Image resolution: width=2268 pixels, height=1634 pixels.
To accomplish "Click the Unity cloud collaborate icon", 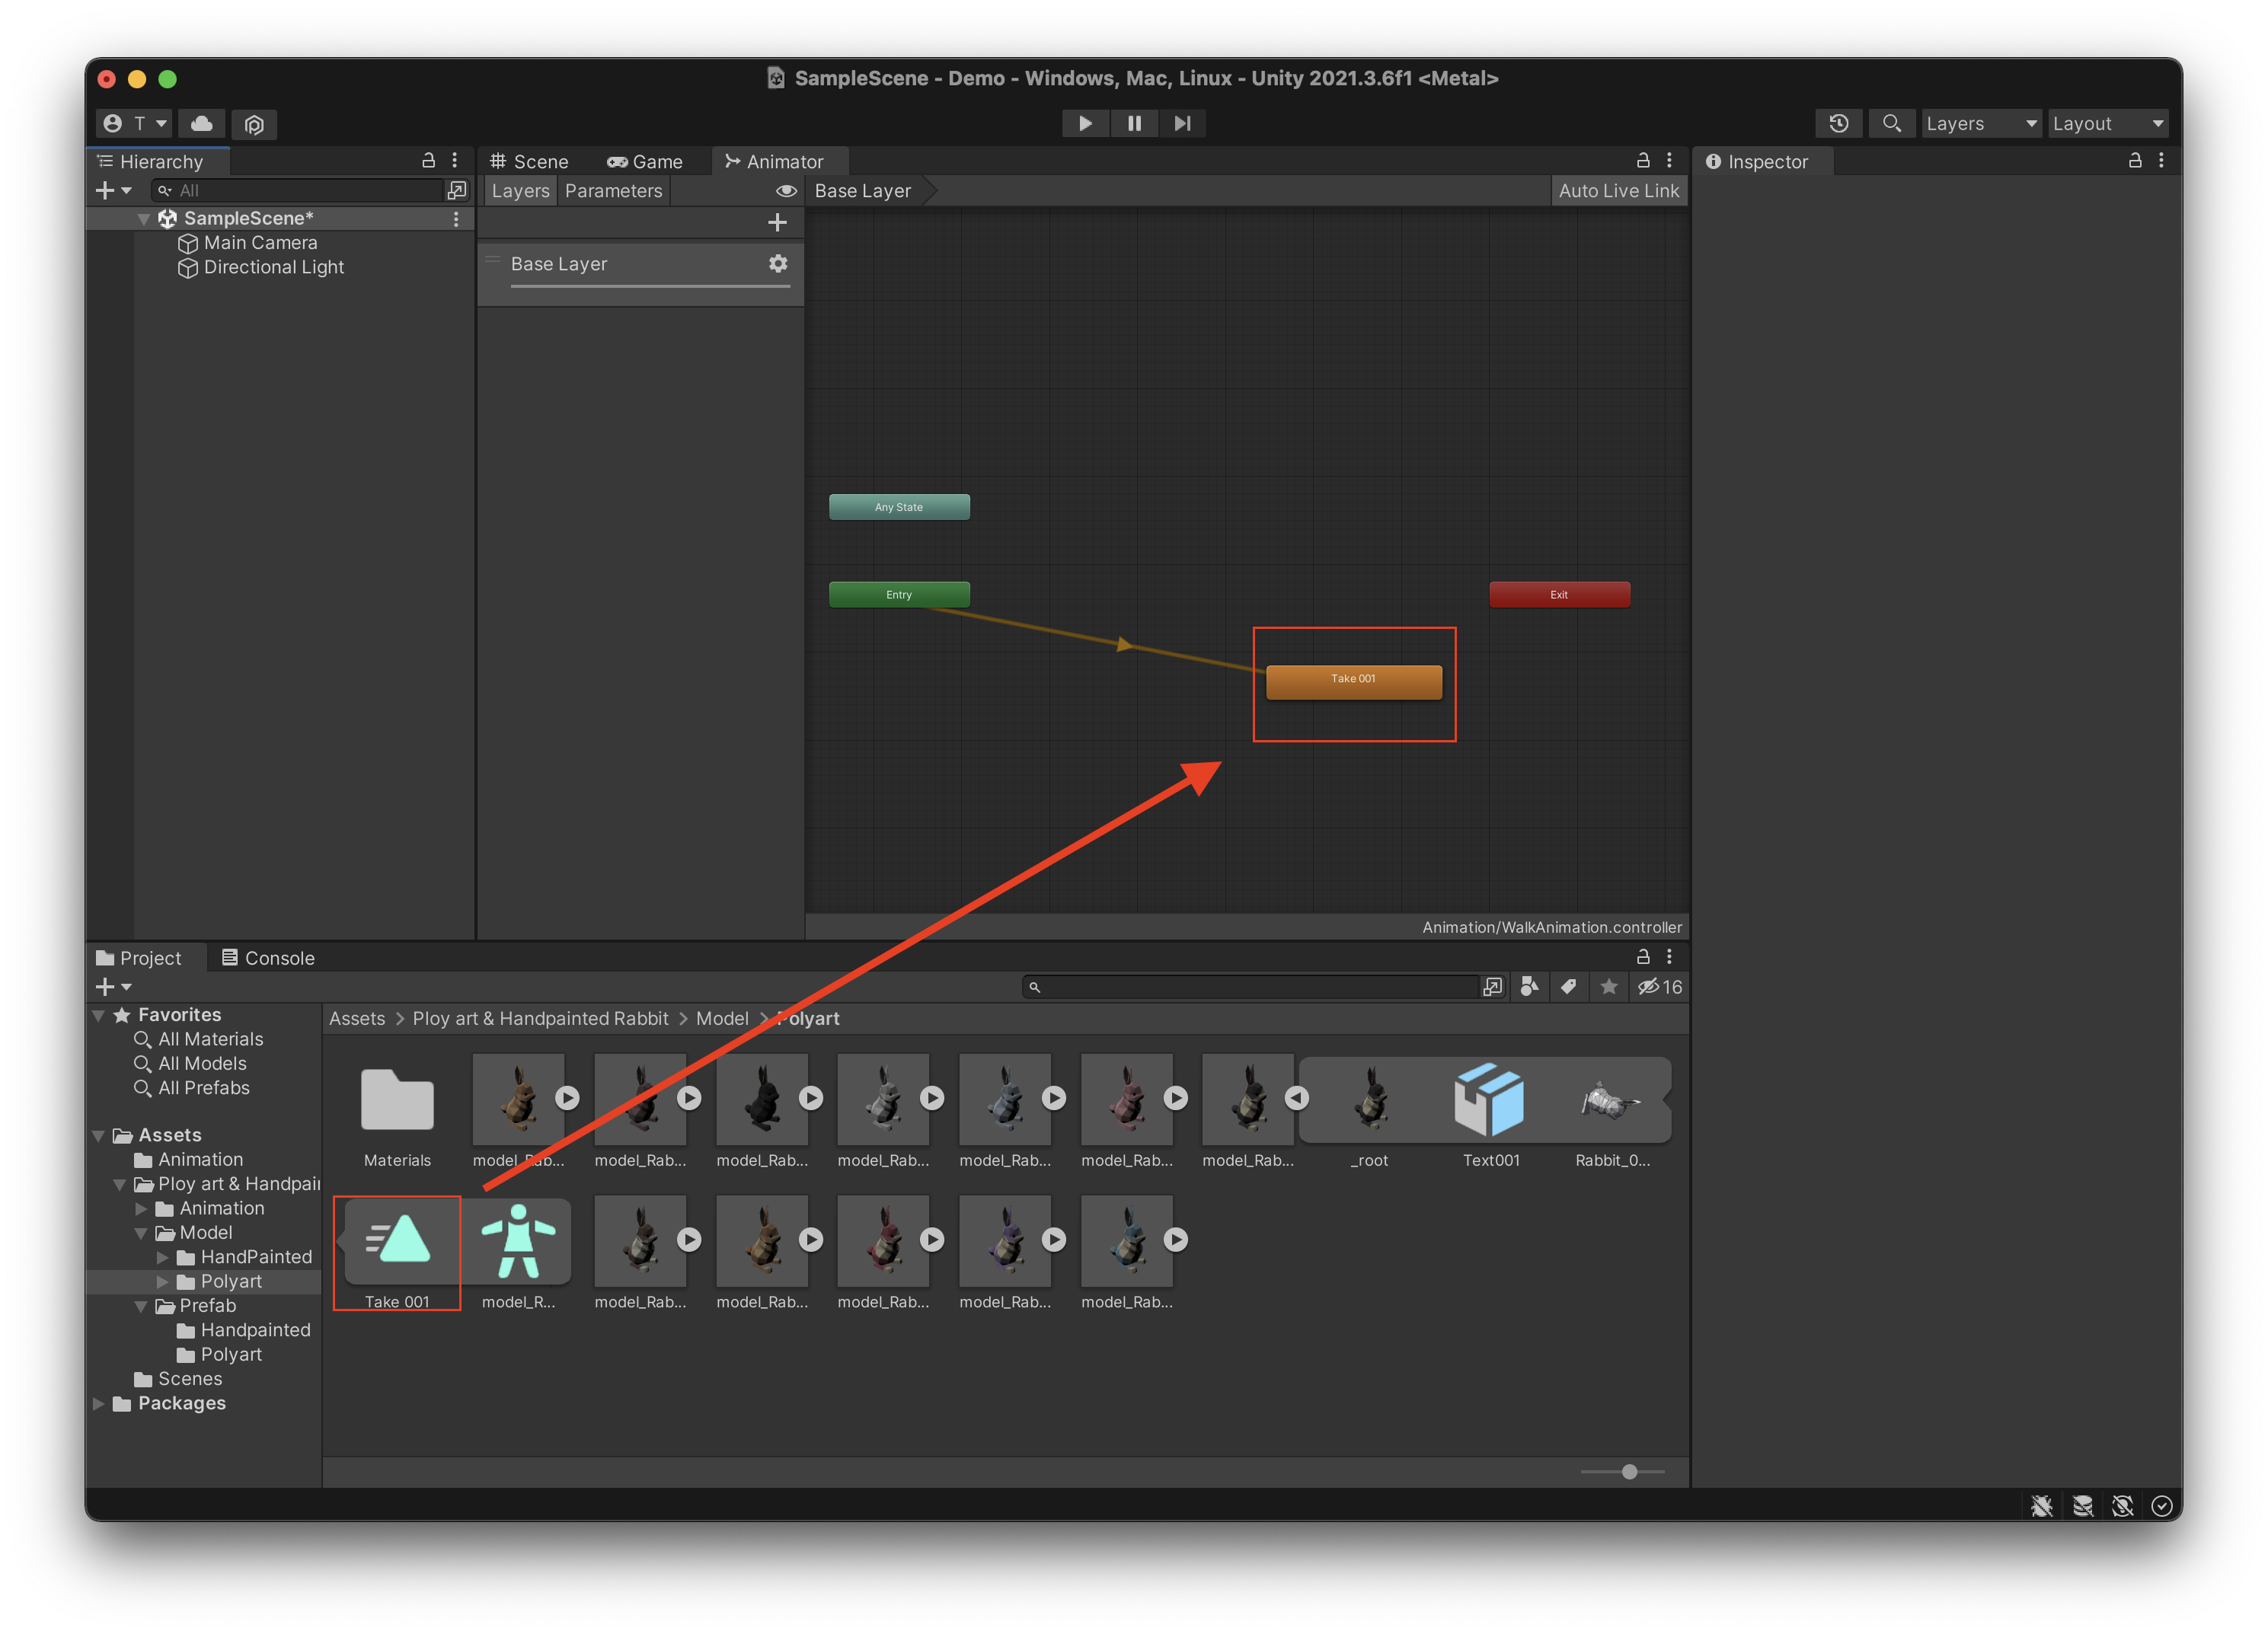I will point(201,123).
